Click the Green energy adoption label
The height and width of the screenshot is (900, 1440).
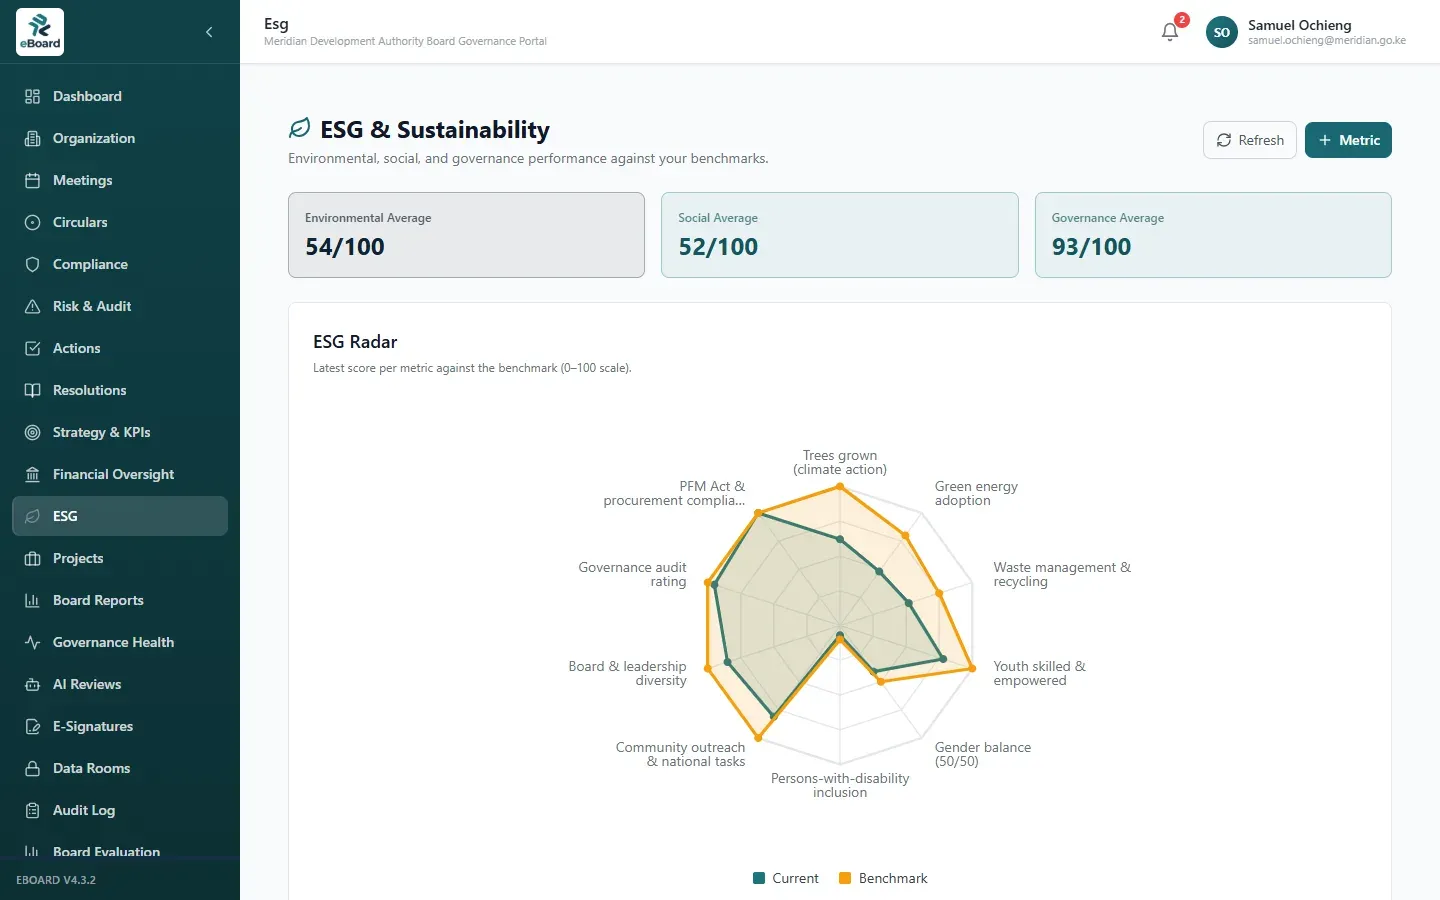click(976, 493)
